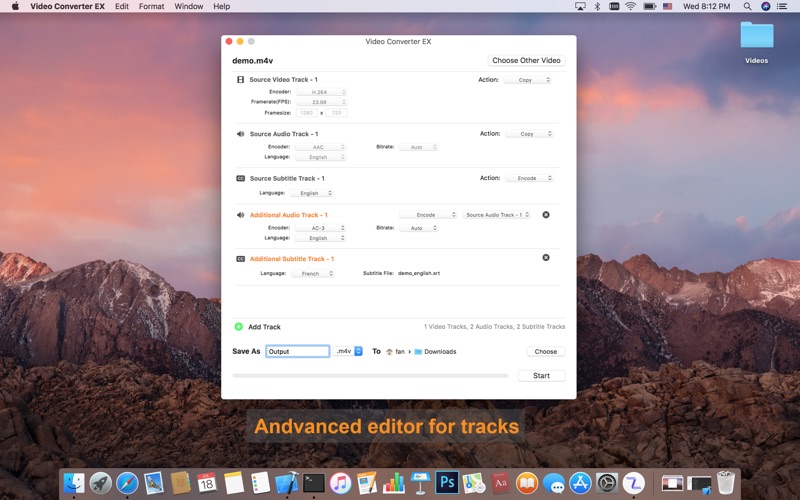800x500 pixels.
Task: Open iTunes music icon in dock
Action: coord(340,483)
